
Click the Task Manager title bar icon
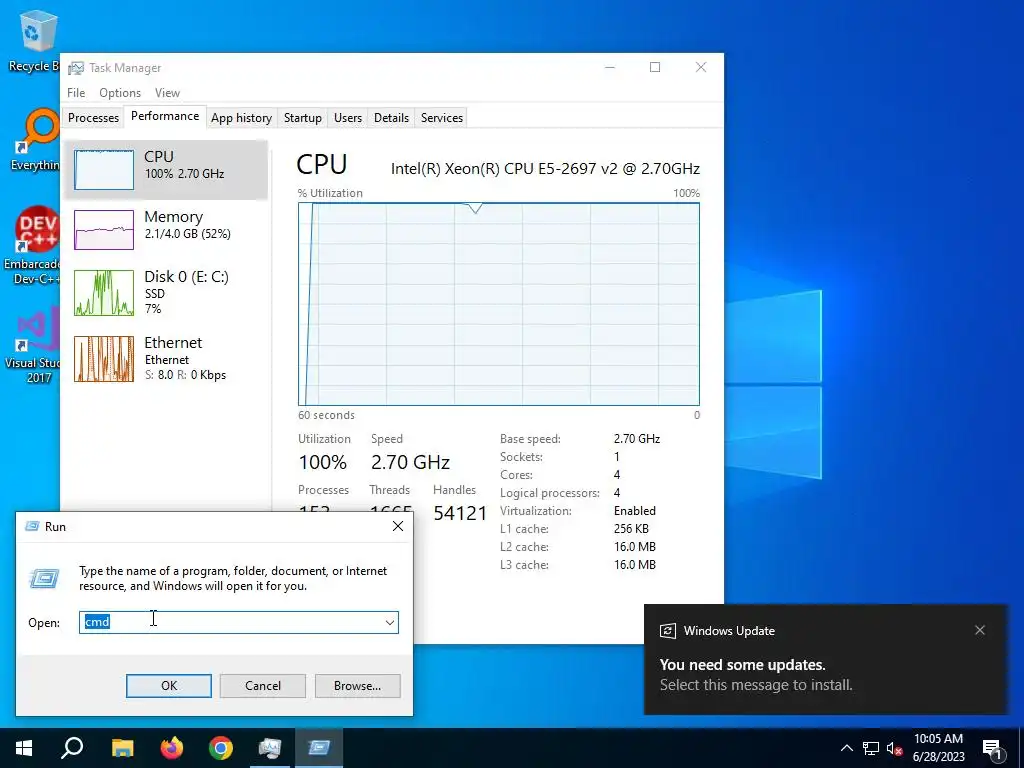76,68
